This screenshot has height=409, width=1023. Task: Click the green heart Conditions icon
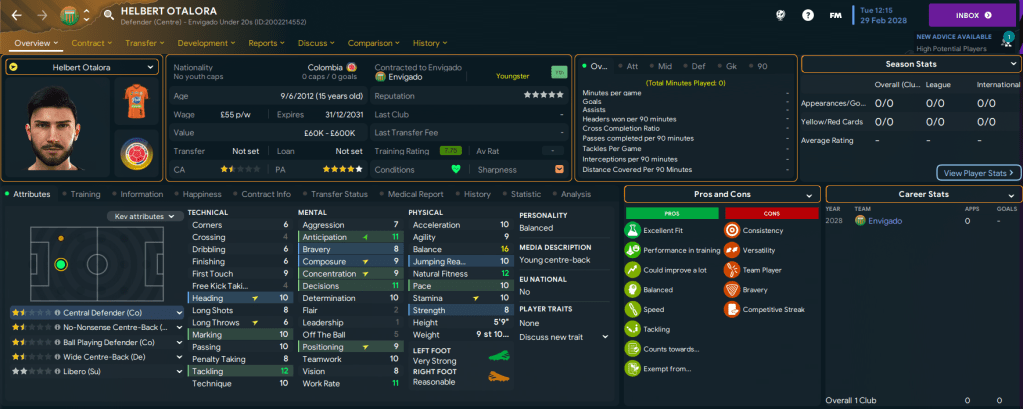point(456,169)
